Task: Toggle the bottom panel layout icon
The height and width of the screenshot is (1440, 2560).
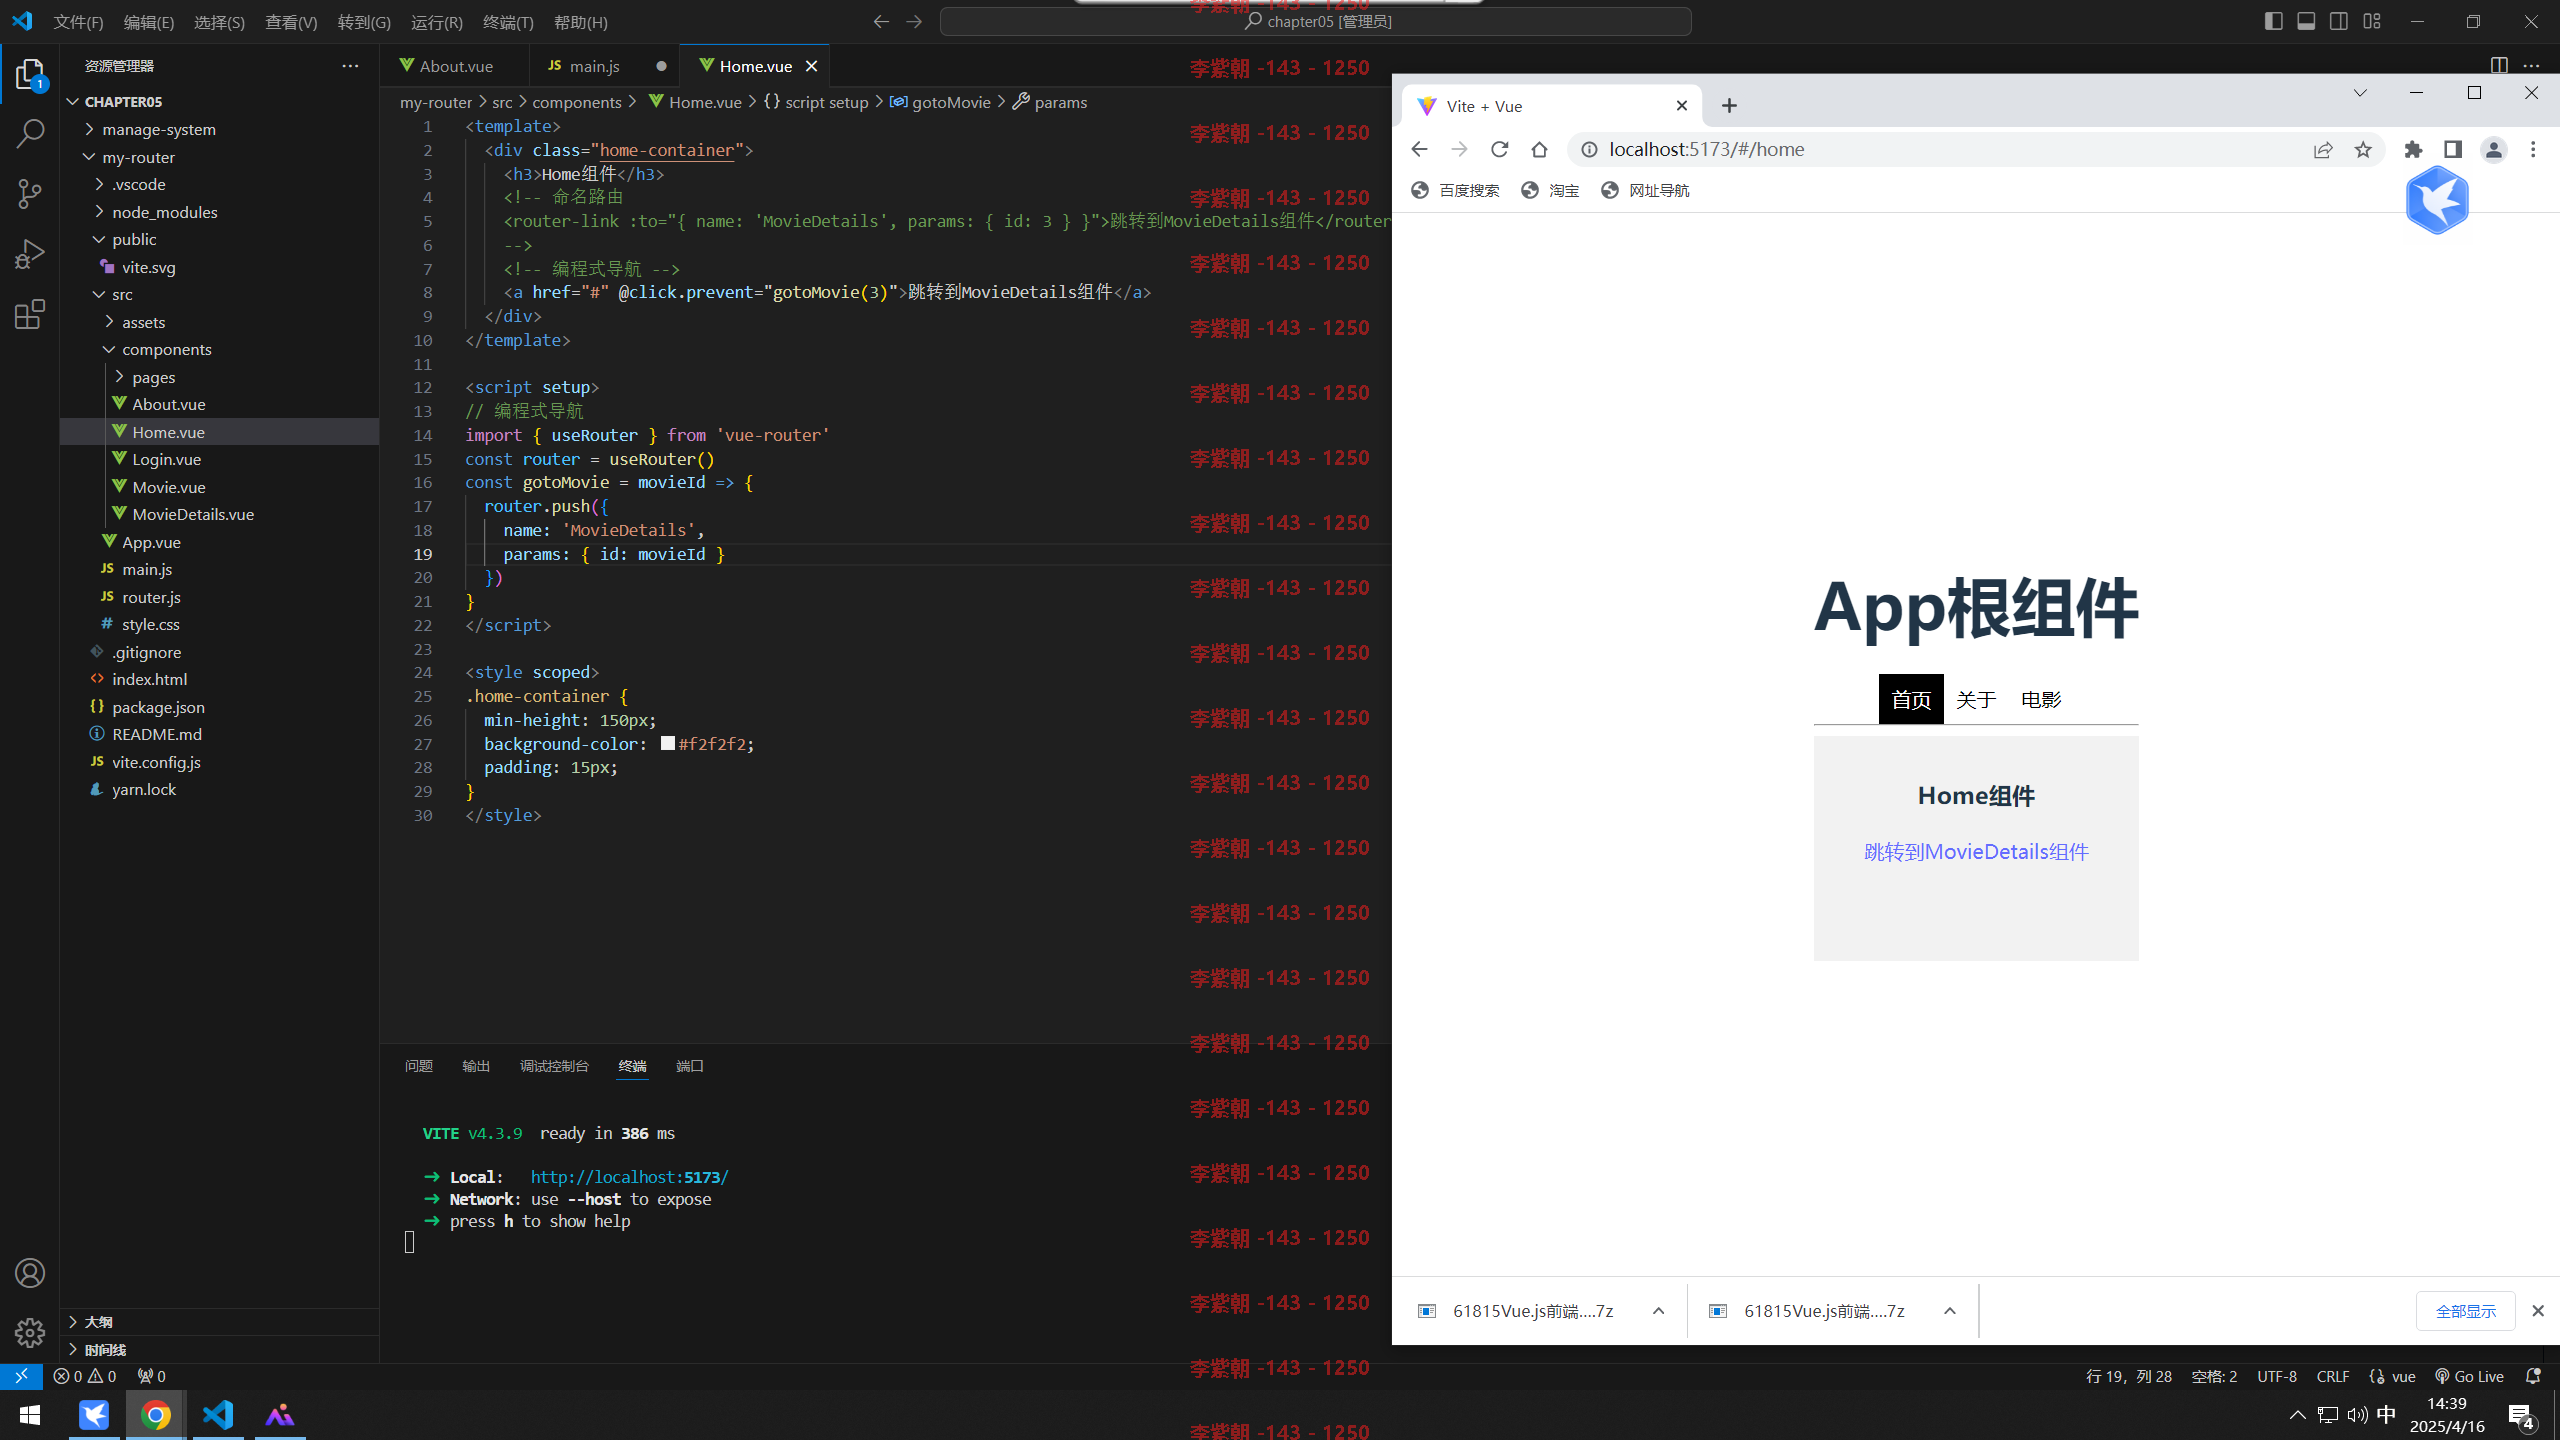Action: (x=2306, y=21)
